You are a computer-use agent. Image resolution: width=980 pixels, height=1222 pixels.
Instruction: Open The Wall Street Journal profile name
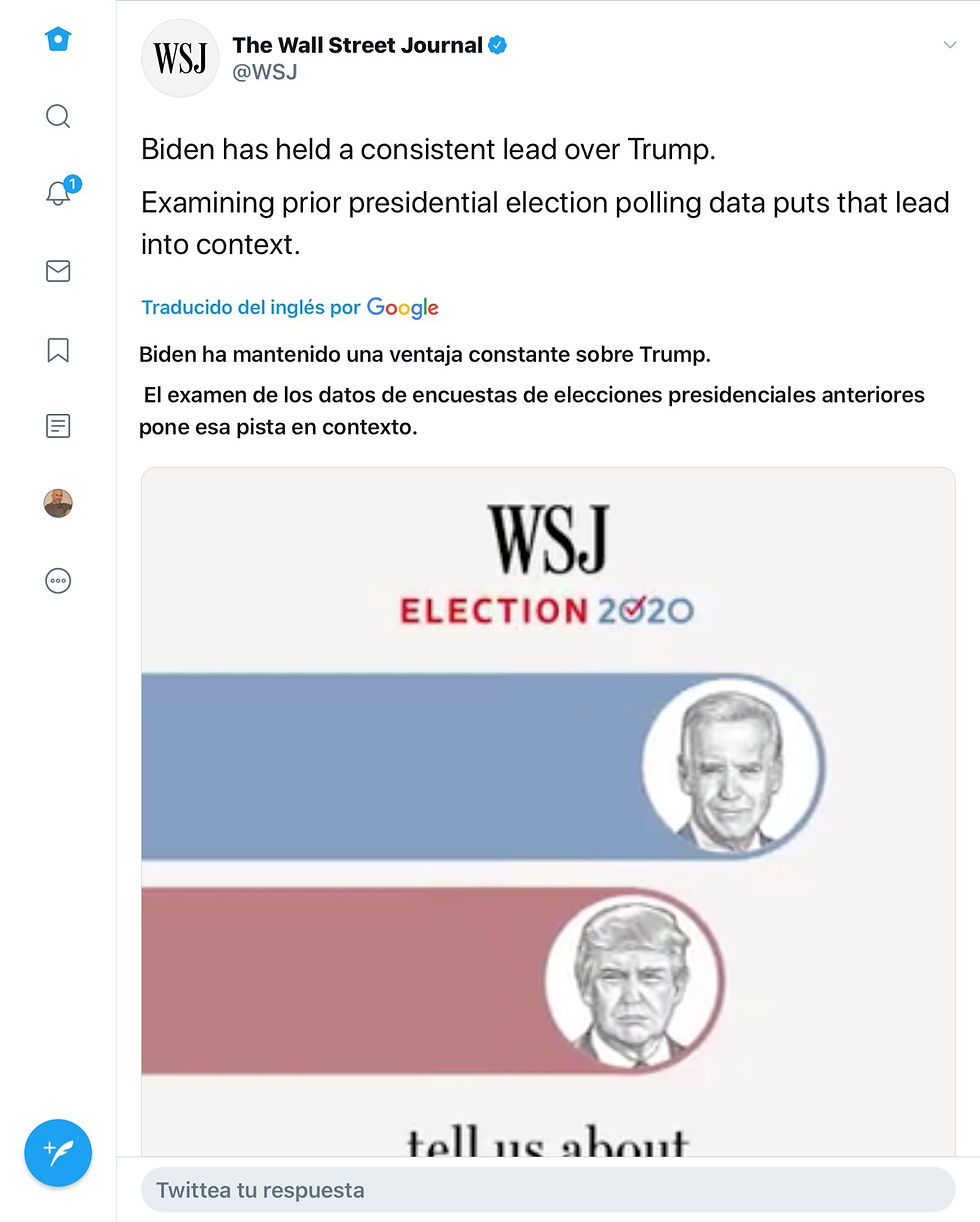point(357,45)
